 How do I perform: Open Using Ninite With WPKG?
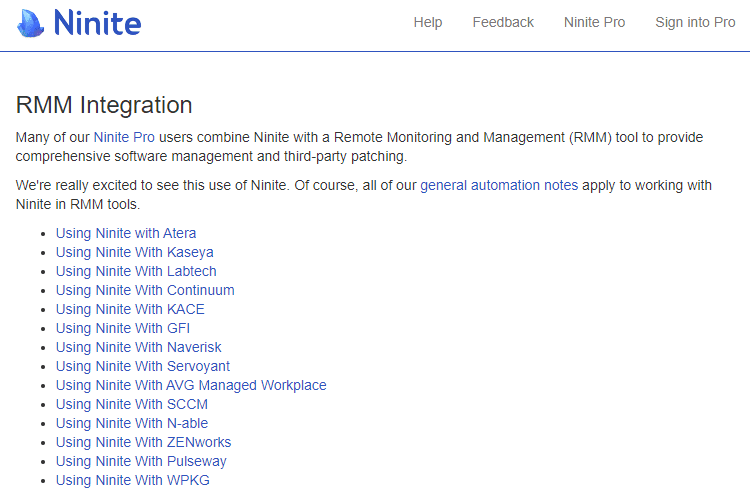[x=132, y=480]
